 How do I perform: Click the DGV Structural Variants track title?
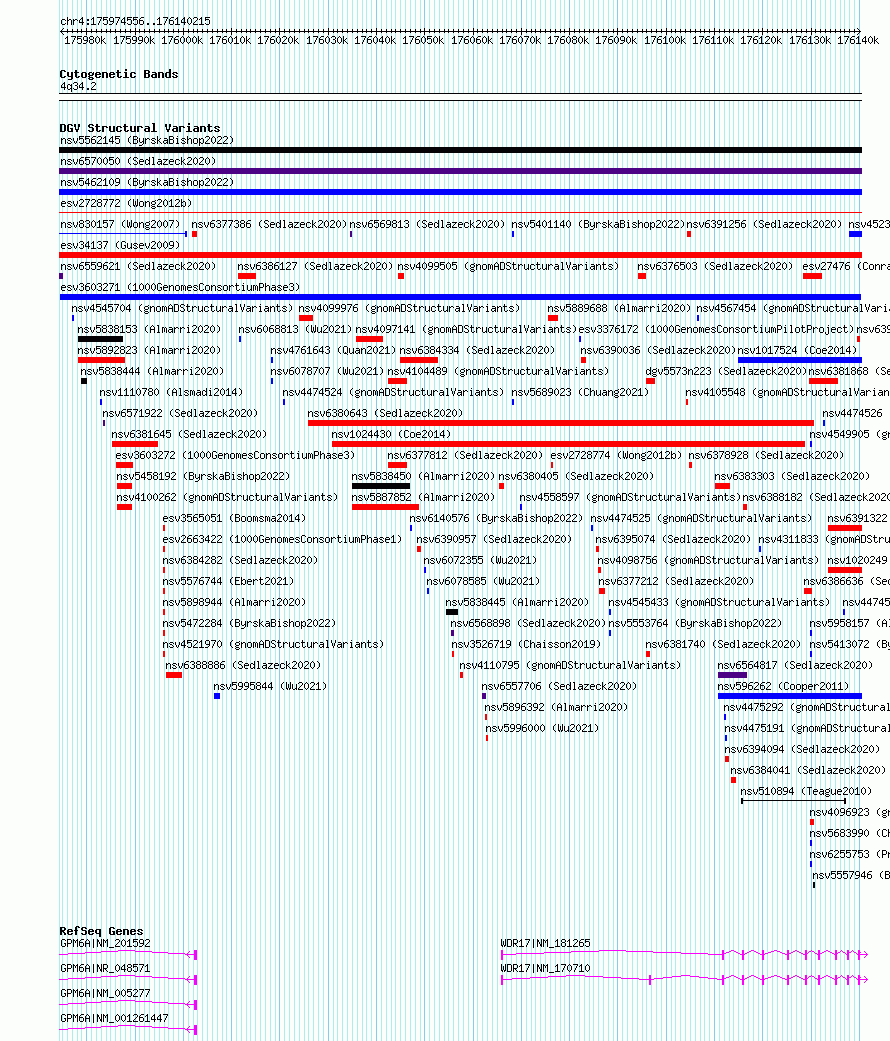pos(140,128)
